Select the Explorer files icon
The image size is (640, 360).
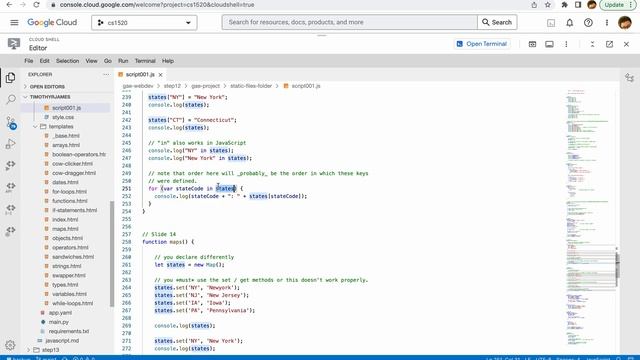click(11, 78)
